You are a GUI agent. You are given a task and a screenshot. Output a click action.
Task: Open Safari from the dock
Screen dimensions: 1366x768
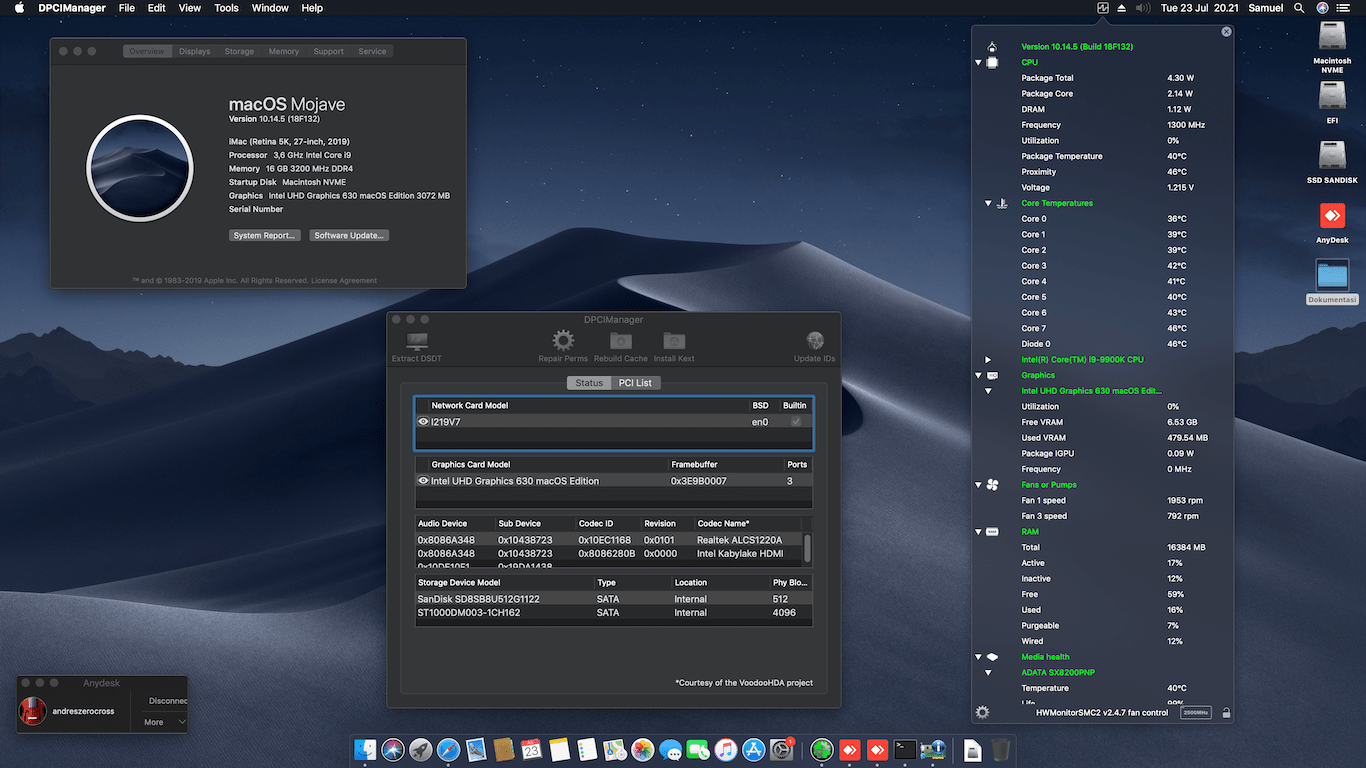448,749
